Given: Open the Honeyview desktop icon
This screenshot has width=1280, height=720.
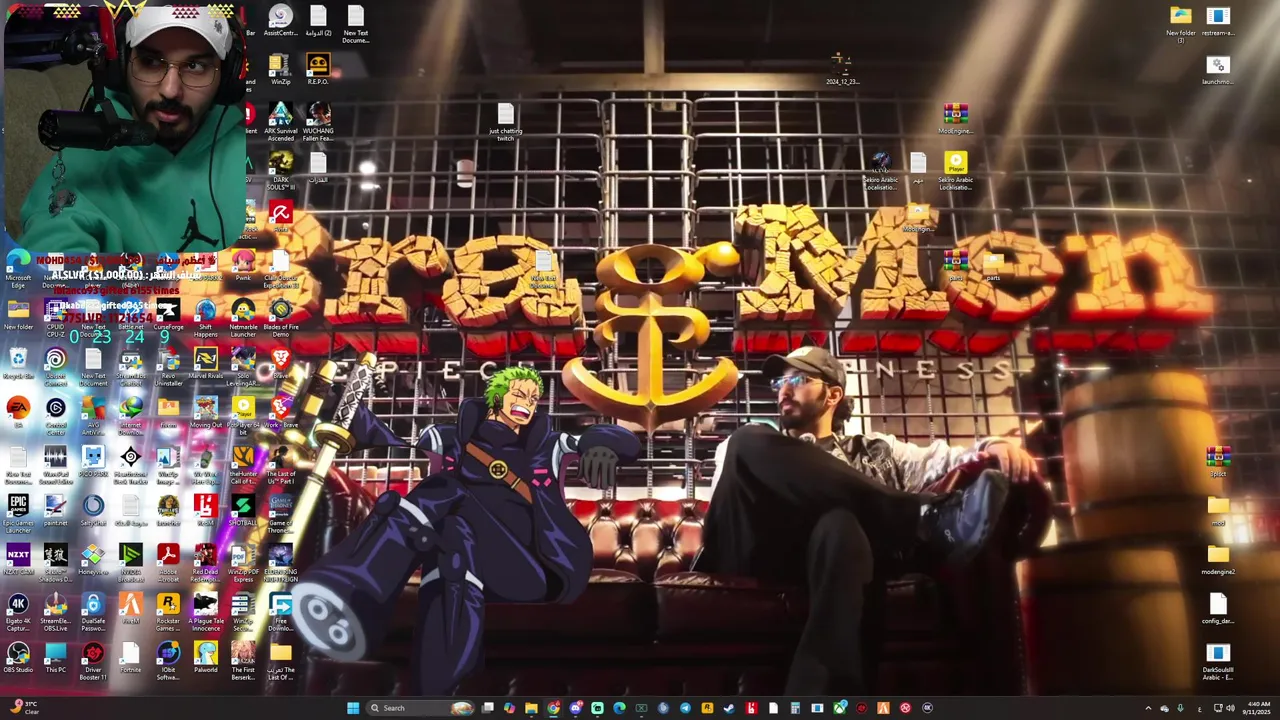Looking at the screenshot, I should click(93, 560).
